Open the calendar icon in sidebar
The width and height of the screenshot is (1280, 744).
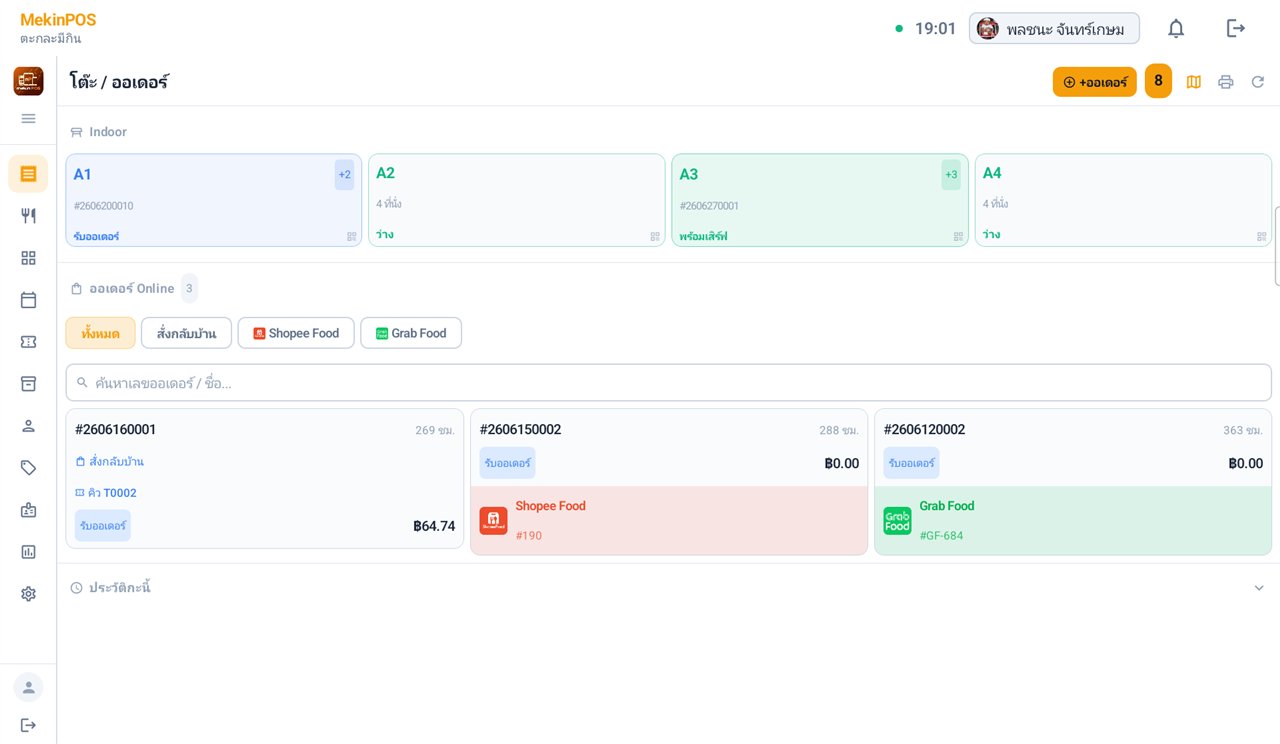[28, 300]
